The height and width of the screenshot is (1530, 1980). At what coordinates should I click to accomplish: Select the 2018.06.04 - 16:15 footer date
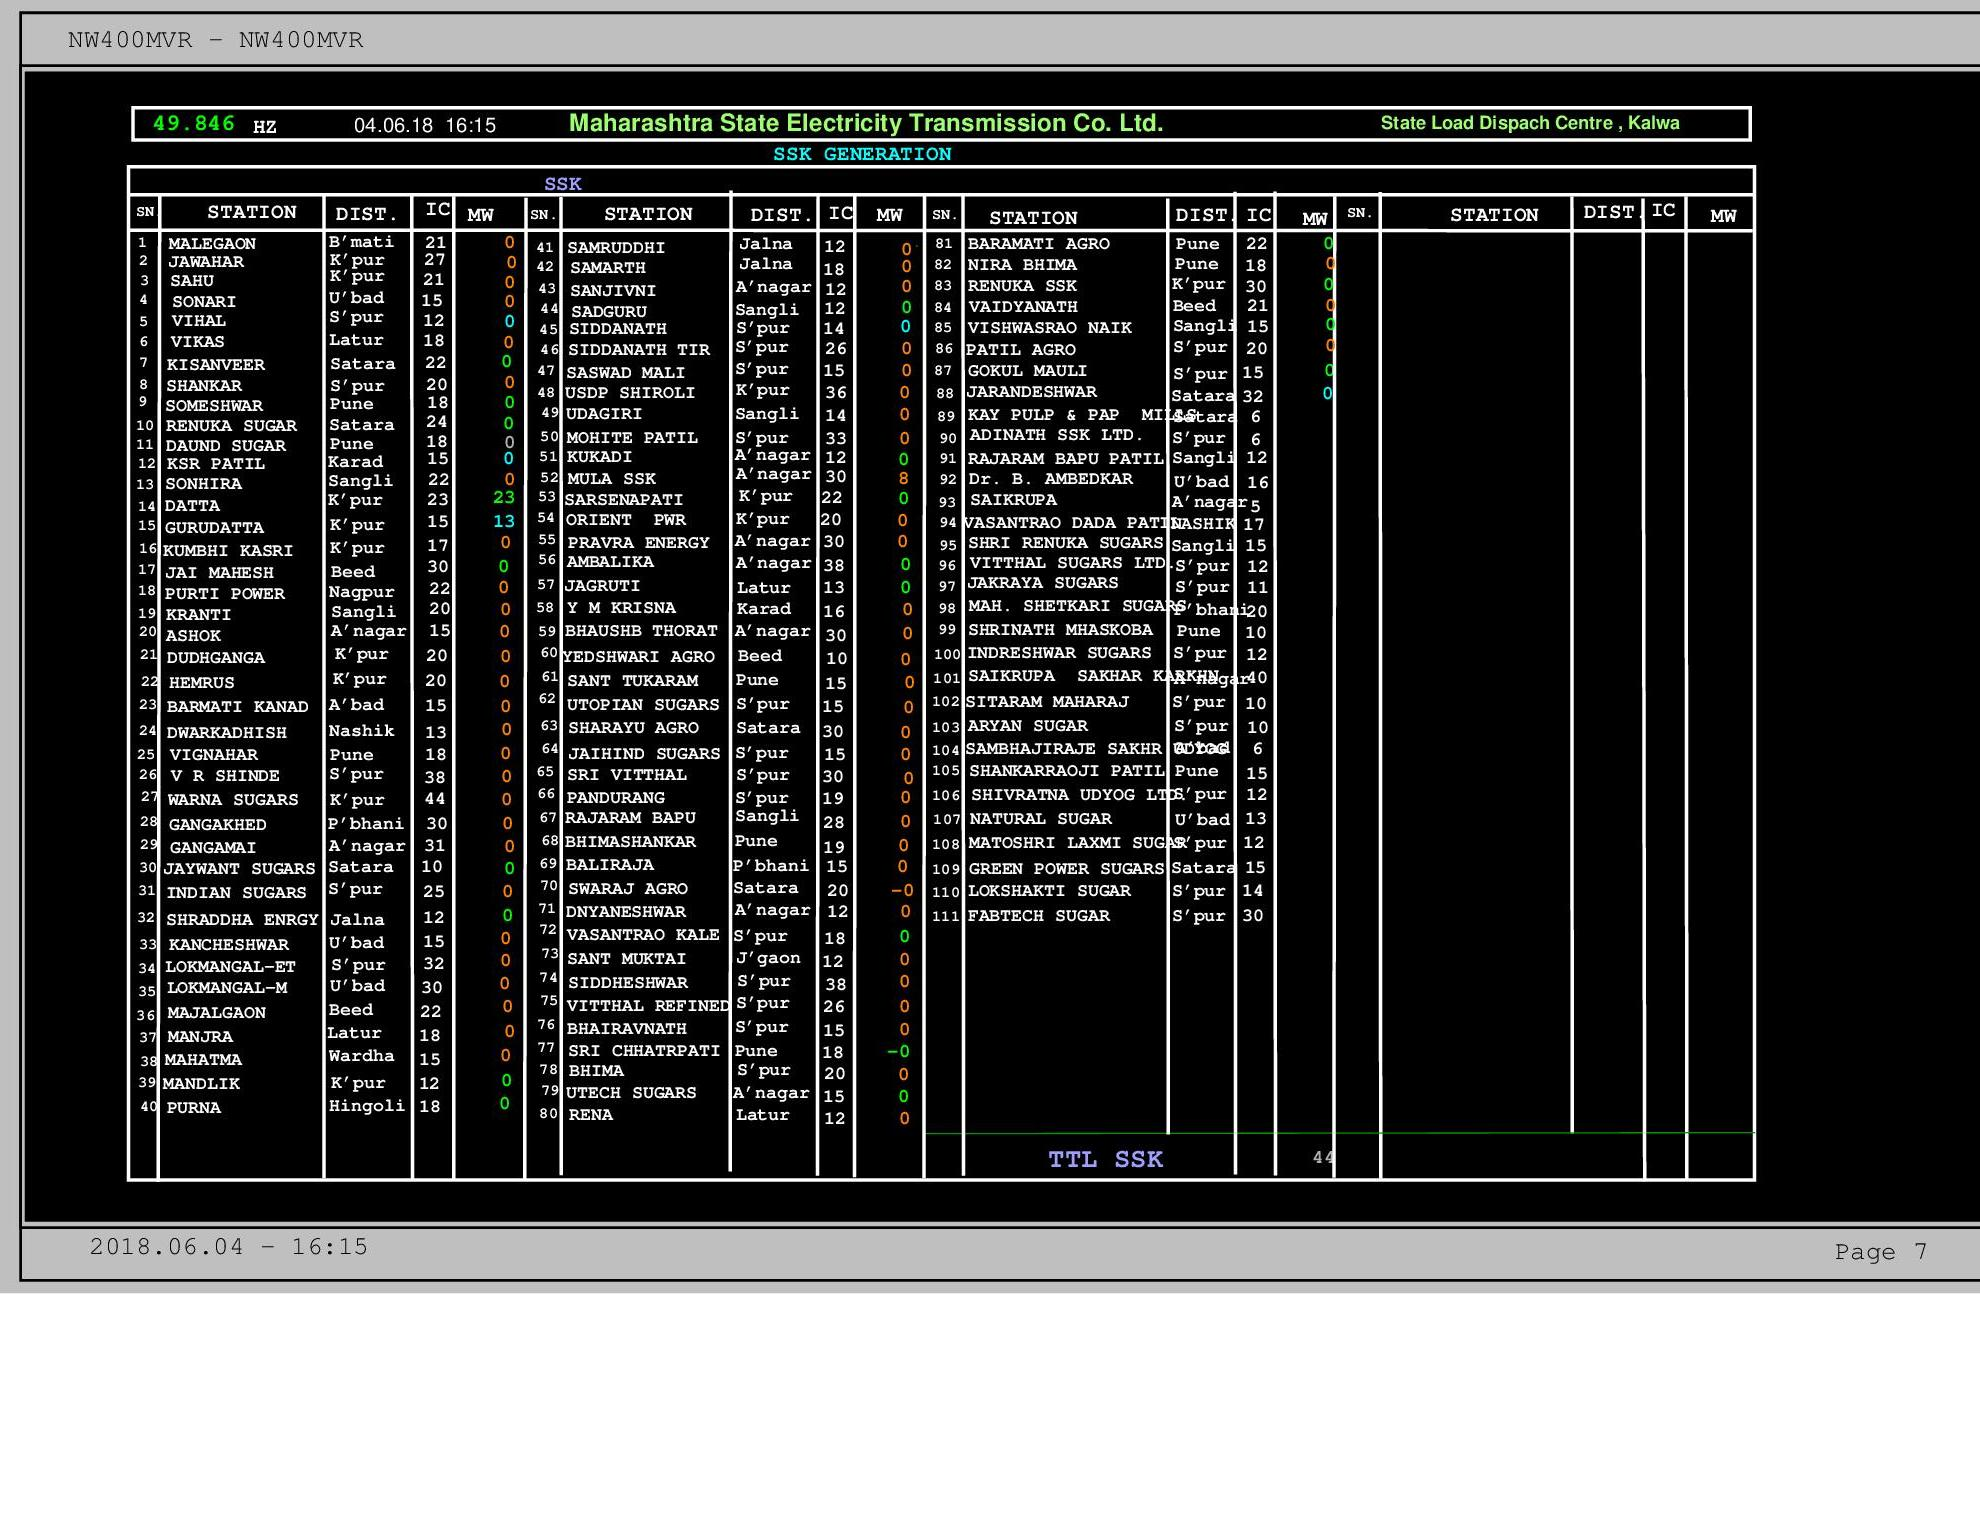pos(229,1247)
